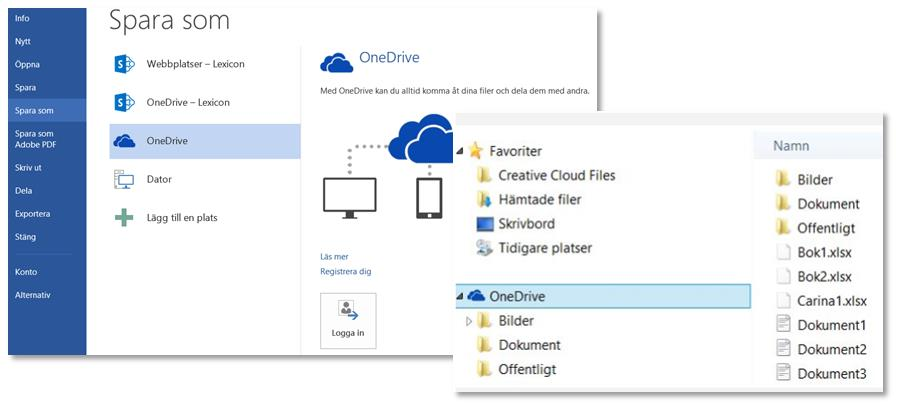Select Webbplatser – Lexicon save location

(204, 64)
